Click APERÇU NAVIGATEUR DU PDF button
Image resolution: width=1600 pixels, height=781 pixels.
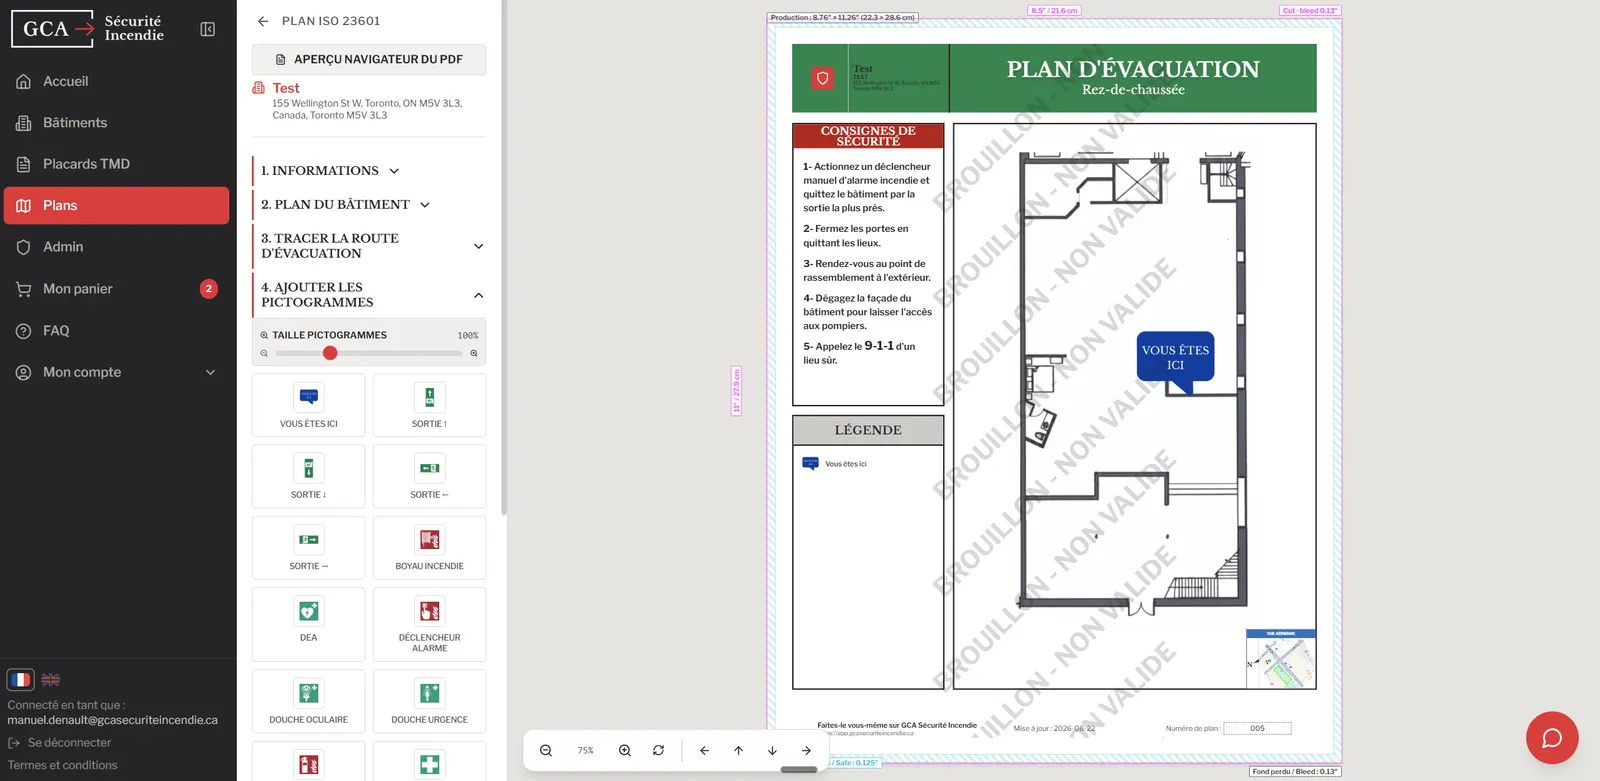pyautogui.click(x=369, y=59)
